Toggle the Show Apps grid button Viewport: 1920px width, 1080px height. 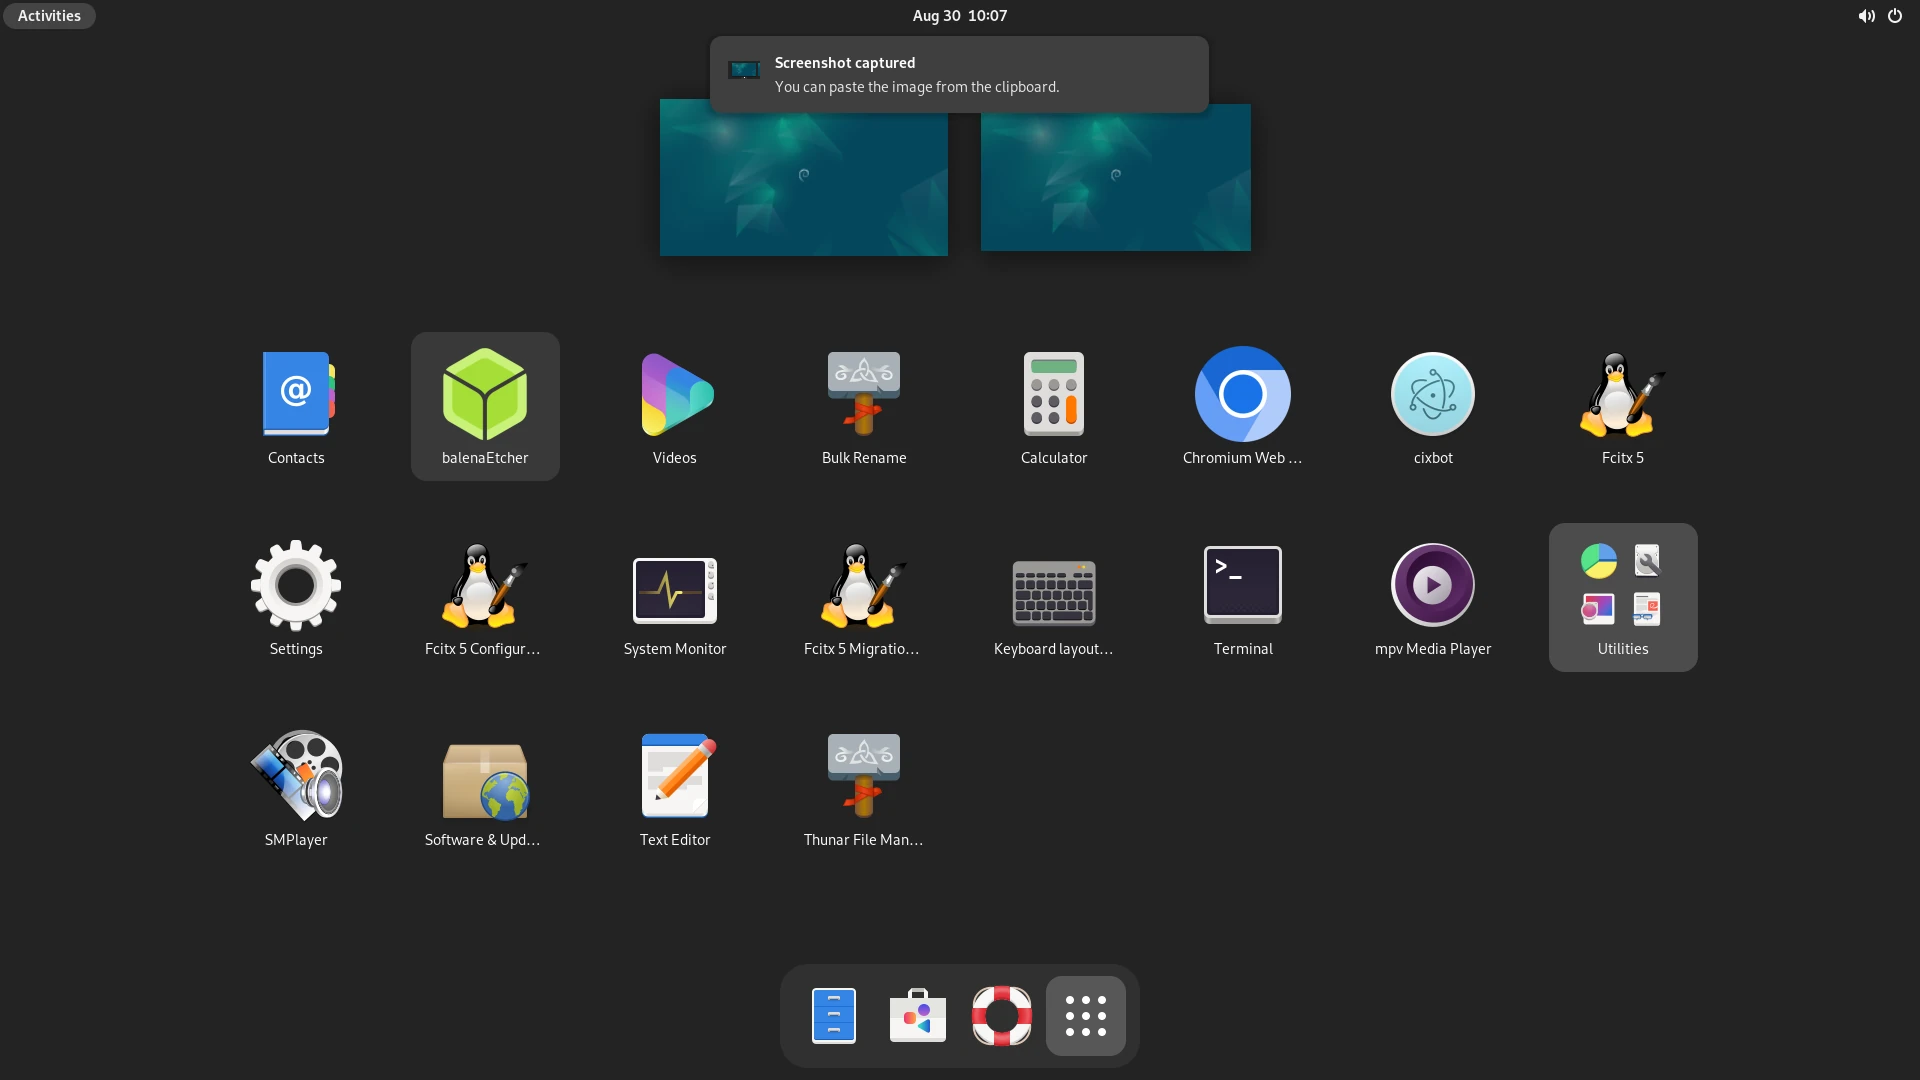pyautogui.click(x=1086, y=1016)
